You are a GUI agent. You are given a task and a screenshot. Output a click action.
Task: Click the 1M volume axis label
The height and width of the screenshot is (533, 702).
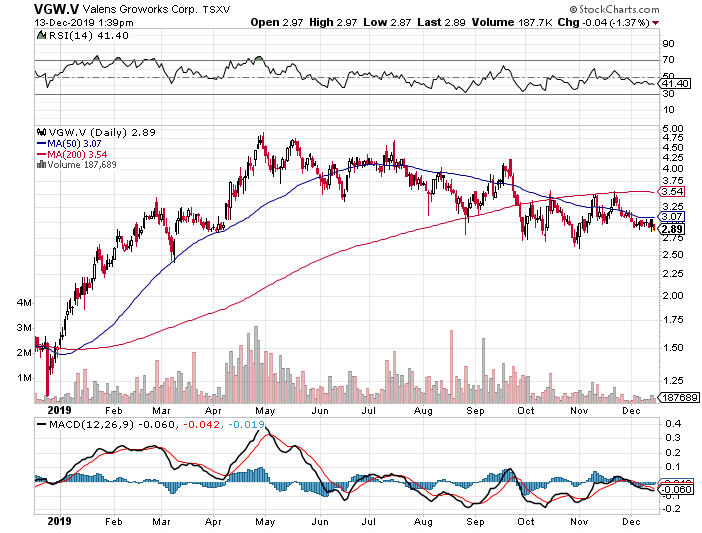click(x=25, y=378)
